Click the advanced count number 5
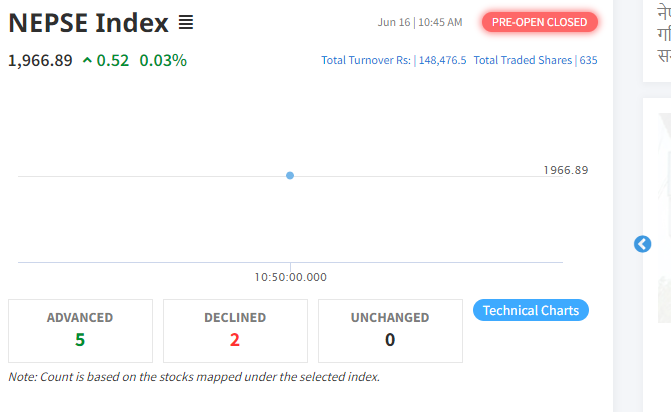This screenshot has width=671, height=412. tap(80, 340)
